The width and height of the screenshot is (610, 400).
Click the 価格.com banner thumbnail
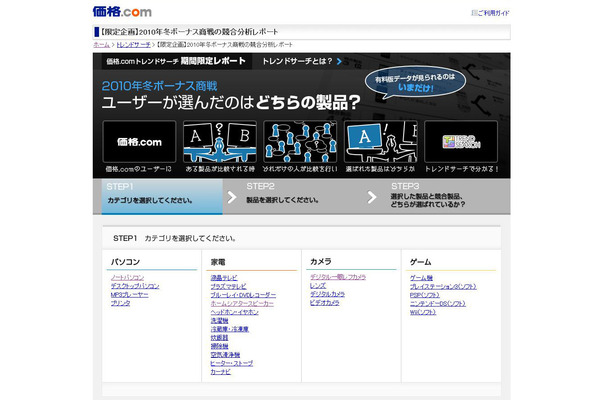[139, 142]
